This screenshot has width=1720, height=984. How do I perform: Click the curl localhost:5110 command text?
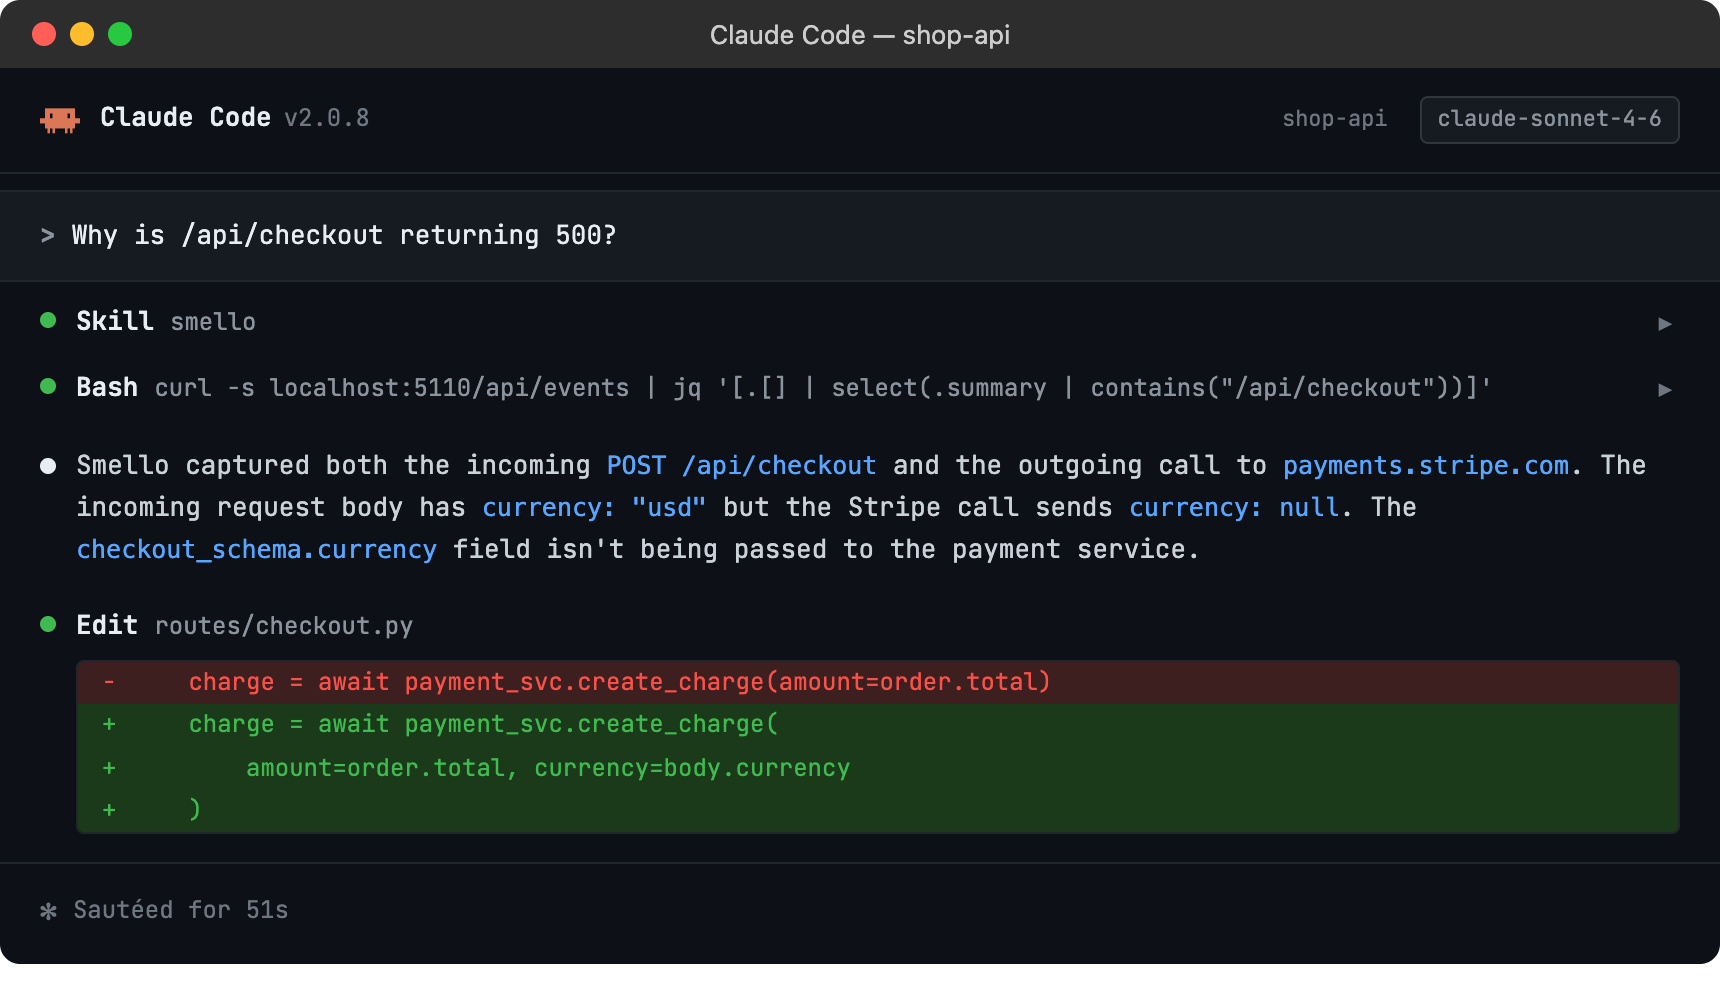tap(823, 388)
